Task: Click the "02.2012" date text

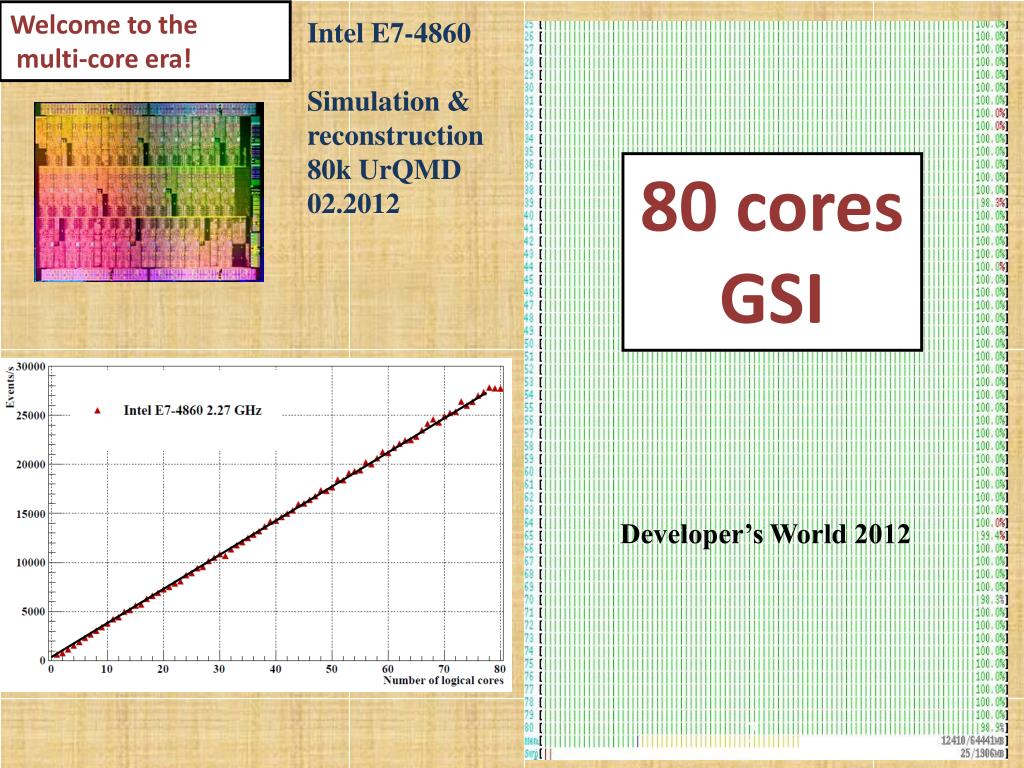Action: pyautogui.click(x=353, y=204)
